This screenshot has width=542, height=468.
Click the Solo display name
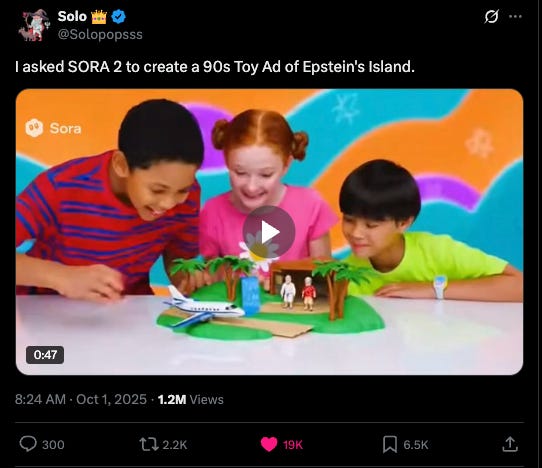click(72, 16)
